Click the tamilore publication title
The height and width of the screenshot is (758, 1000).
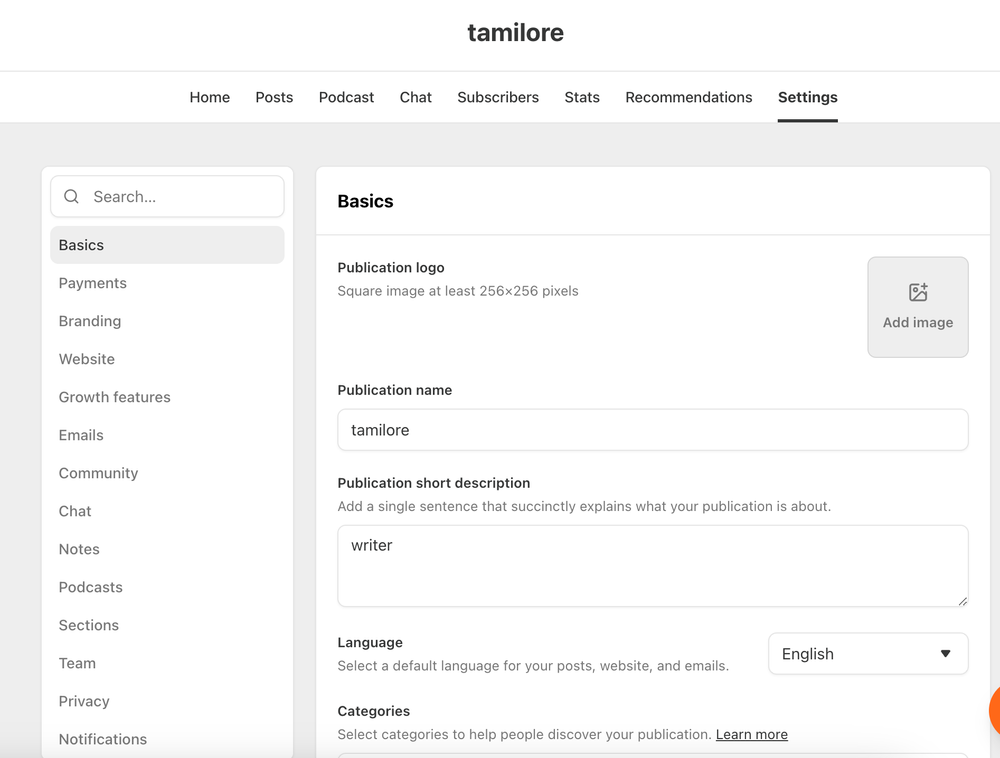(x=515, y=32)
